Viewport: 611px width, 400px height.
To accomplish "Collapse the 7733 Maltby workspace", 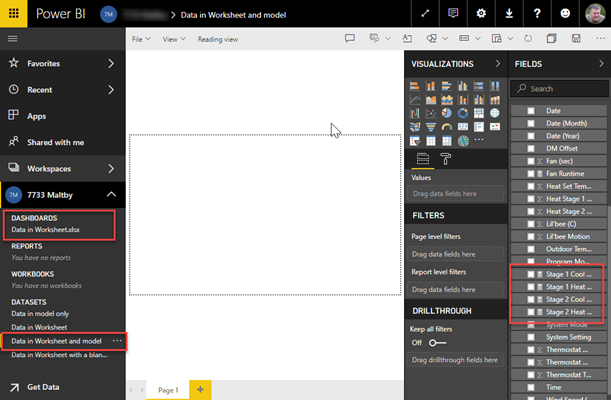I will [111, 194].
